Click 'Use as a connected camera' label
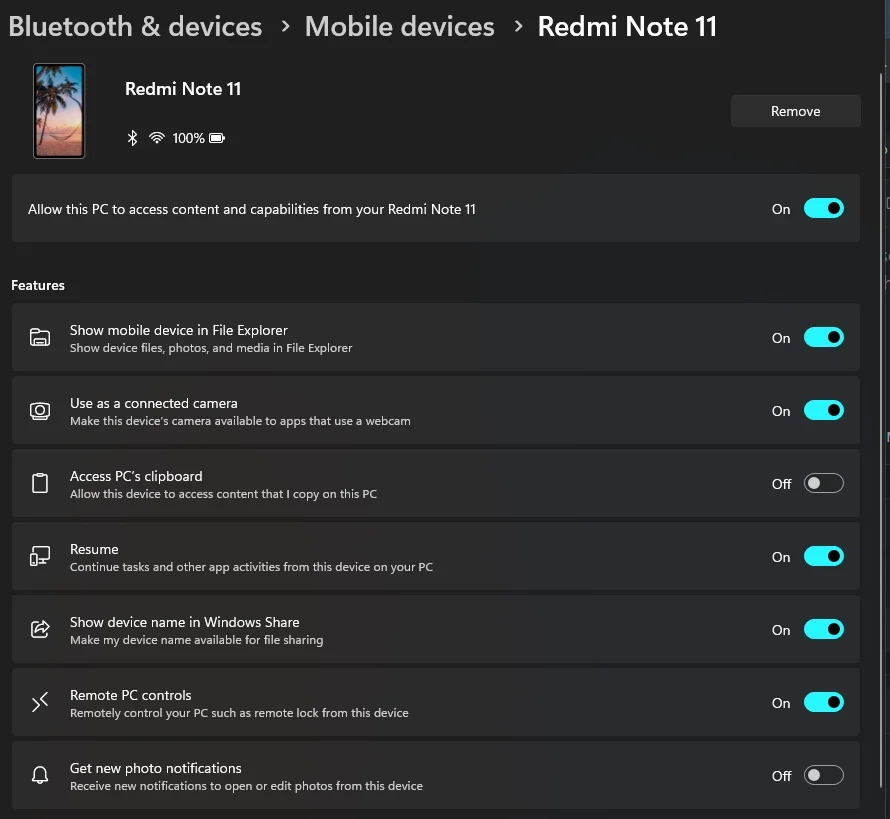The image size is (890, 819). pos(154,403)
